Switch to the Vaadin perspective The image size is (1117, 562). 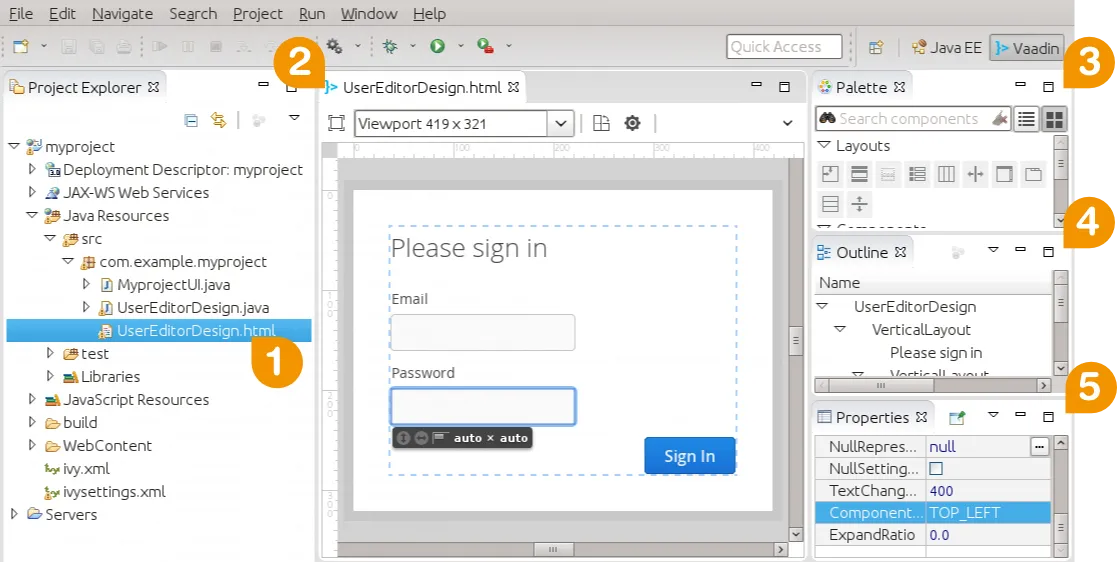(1027, 48)
